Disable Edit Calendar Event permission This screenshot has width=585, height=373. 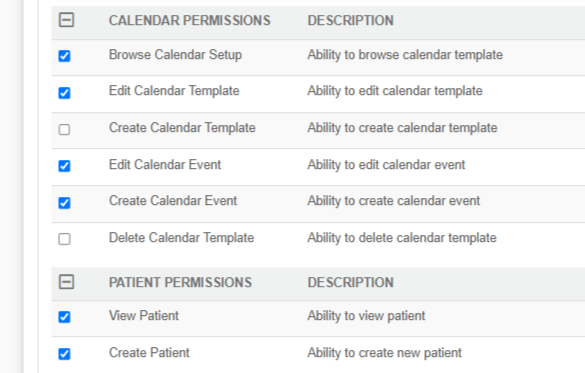(x=64, y=166)
